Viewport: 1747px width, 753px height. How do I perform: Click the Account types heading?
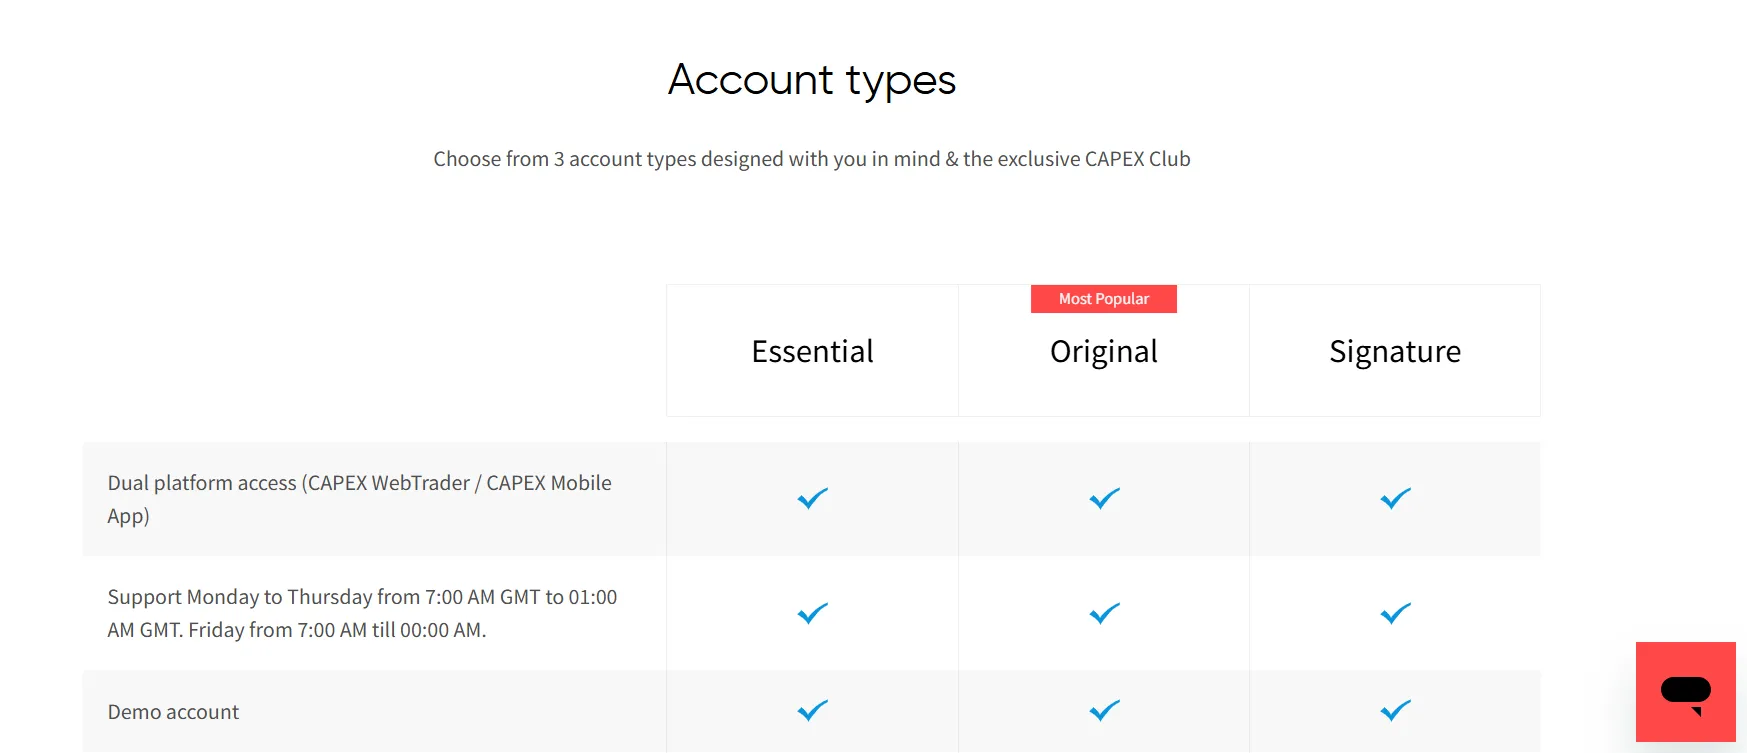812,80
